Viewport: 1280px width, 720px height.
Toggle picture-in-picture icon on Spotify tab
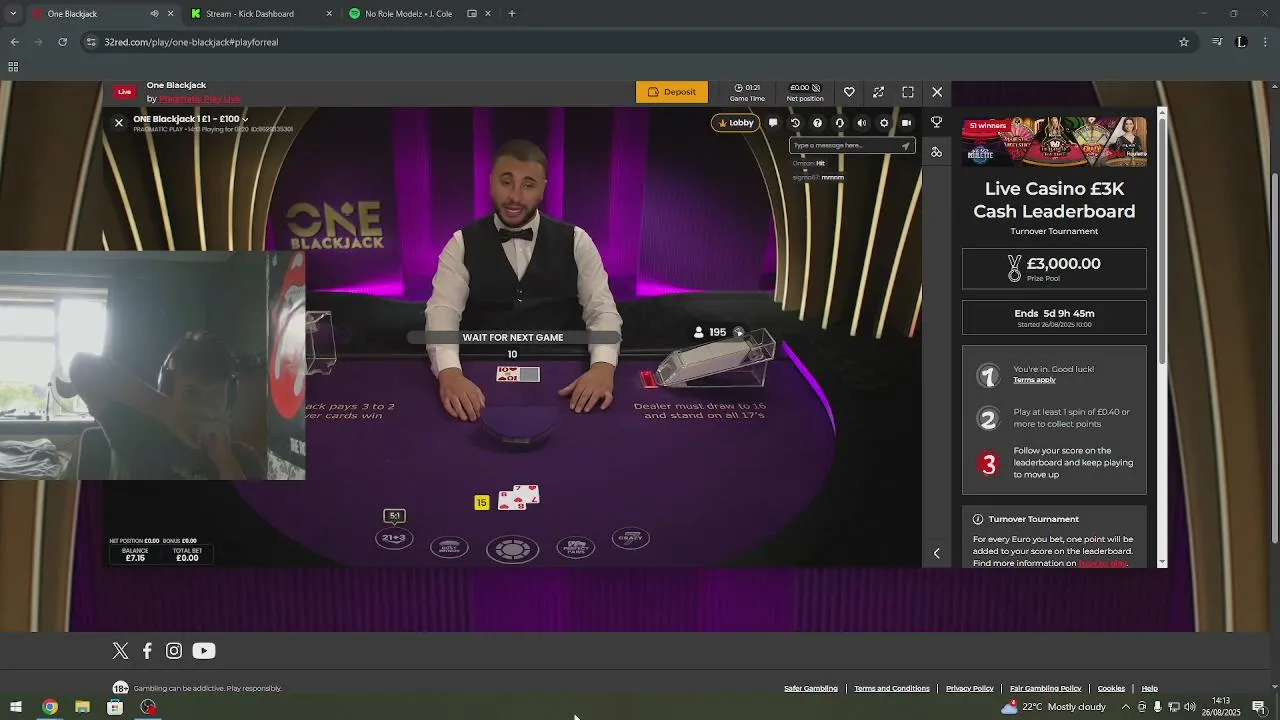click(472, 14)
